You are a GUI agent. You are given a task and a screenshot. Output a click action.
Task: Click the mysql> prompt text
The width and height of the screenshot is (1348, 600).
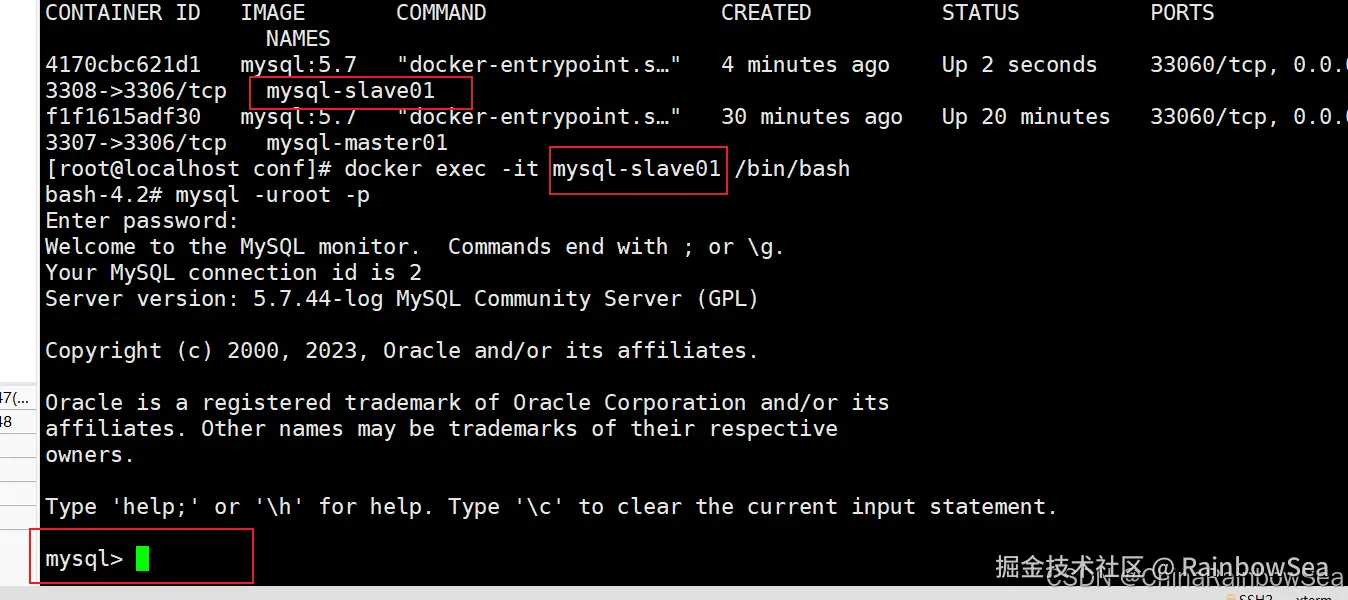coord(84,559)
